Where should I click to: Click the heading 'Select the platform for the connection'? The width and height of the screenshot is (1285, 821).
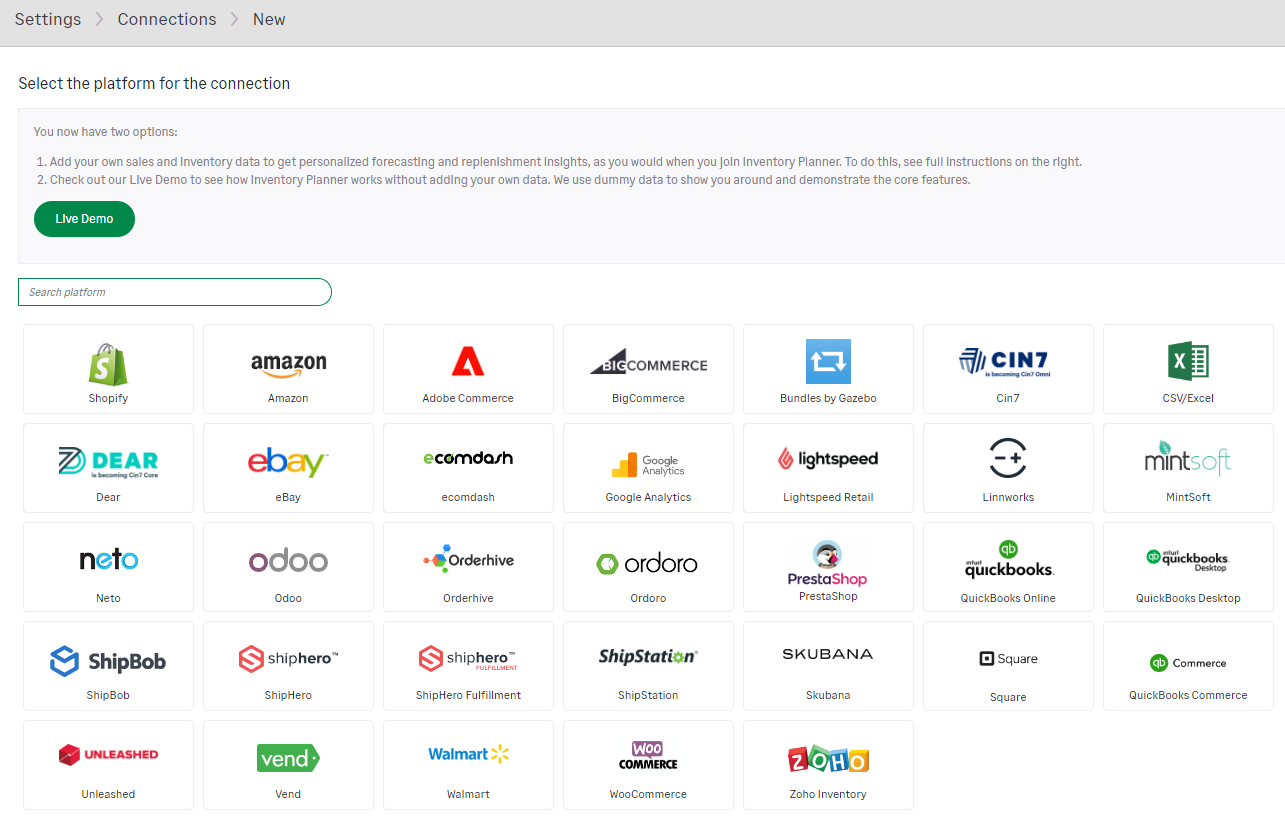coord(154,83)
